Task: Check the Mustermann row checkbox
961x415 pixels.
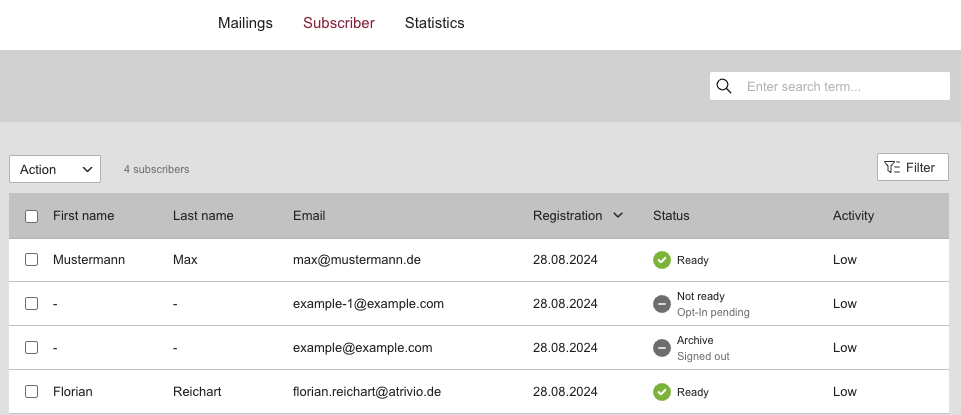Action: 31,260
